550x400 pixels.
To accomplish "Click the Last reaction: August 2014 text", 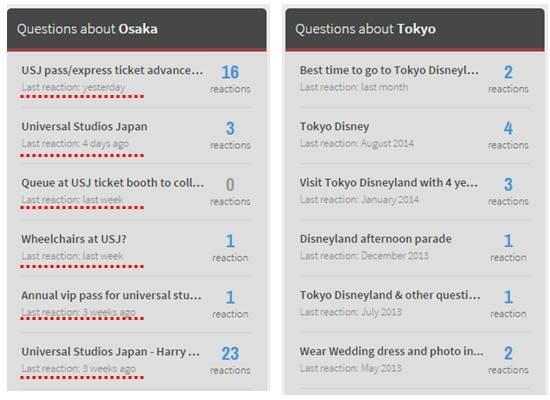I will click(x=357, y=143).
